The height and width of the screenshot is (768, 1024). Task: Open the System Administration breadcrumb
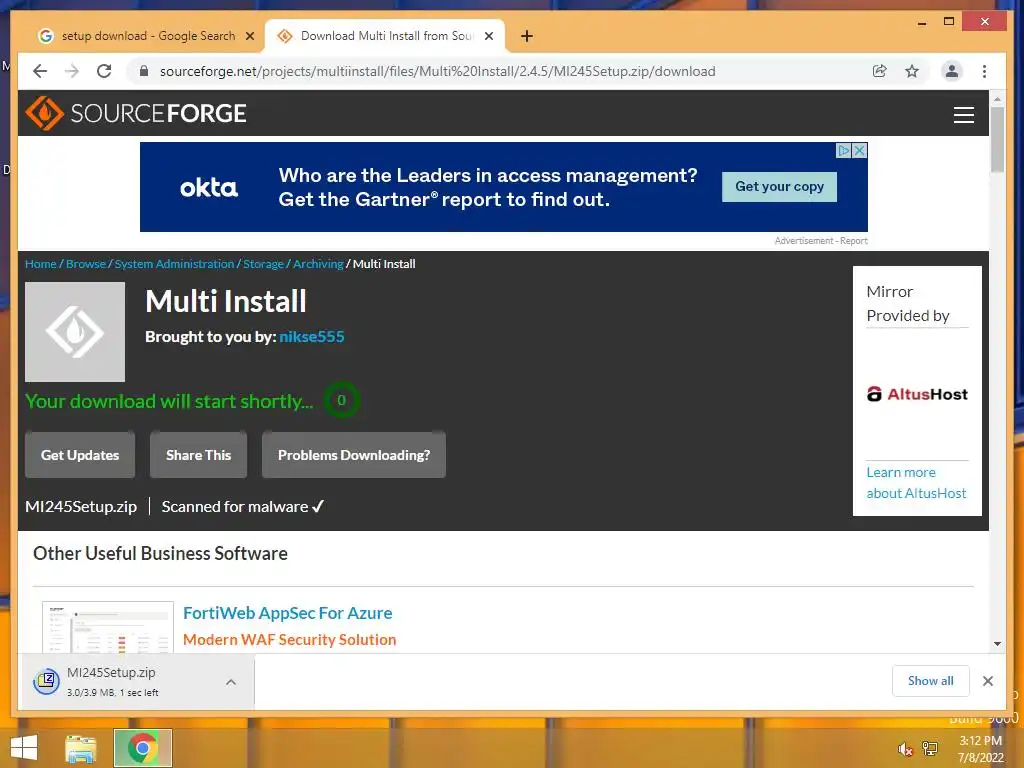point(174,264)
